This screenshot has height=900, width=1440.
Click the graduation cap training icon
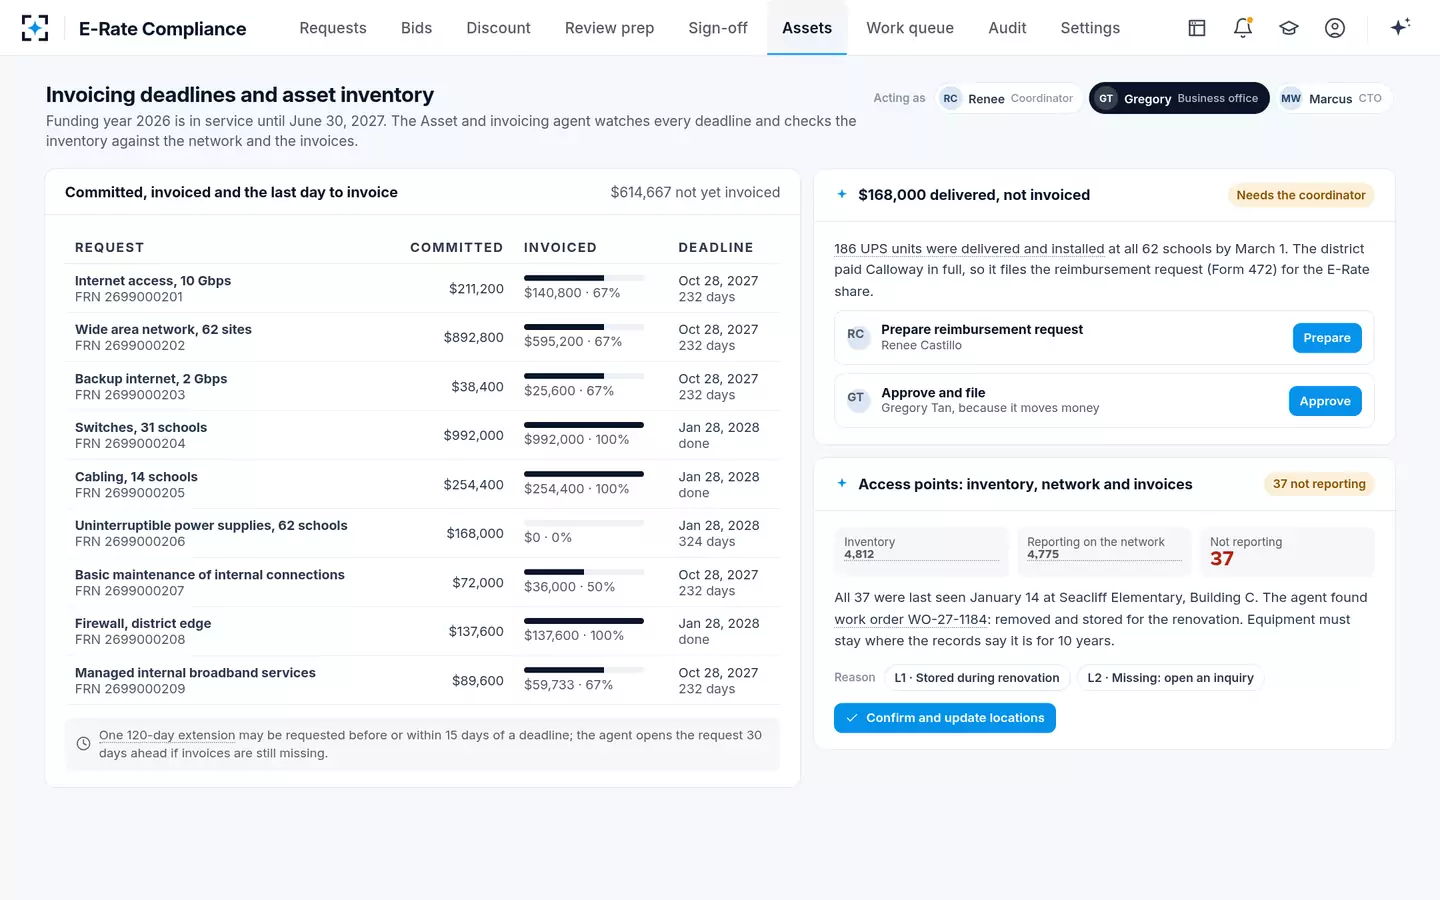point(1289,28)
